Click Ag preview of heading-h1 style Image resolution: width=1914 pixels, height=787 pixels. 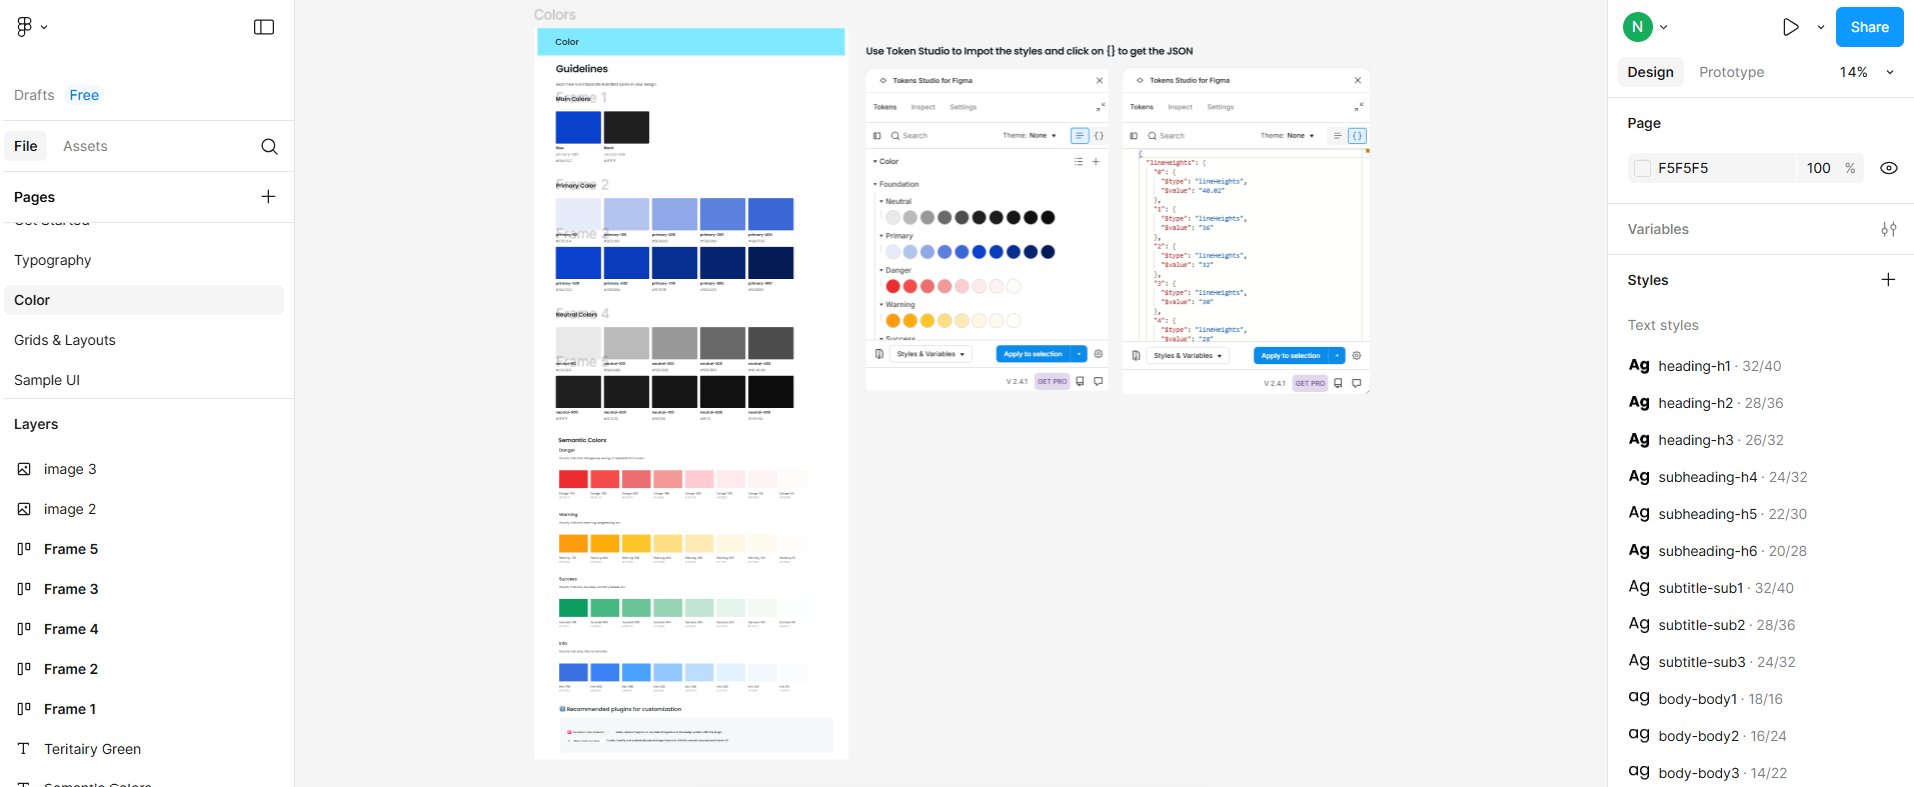click(x=1639, y=365)
